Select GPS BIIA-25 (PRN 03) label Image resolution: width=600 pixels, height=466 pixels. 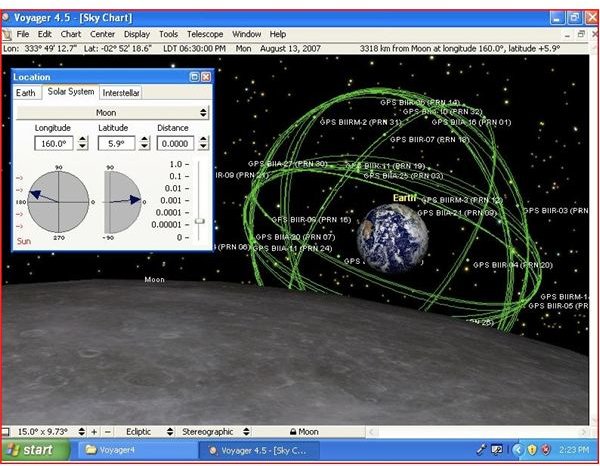click(403, 176)
